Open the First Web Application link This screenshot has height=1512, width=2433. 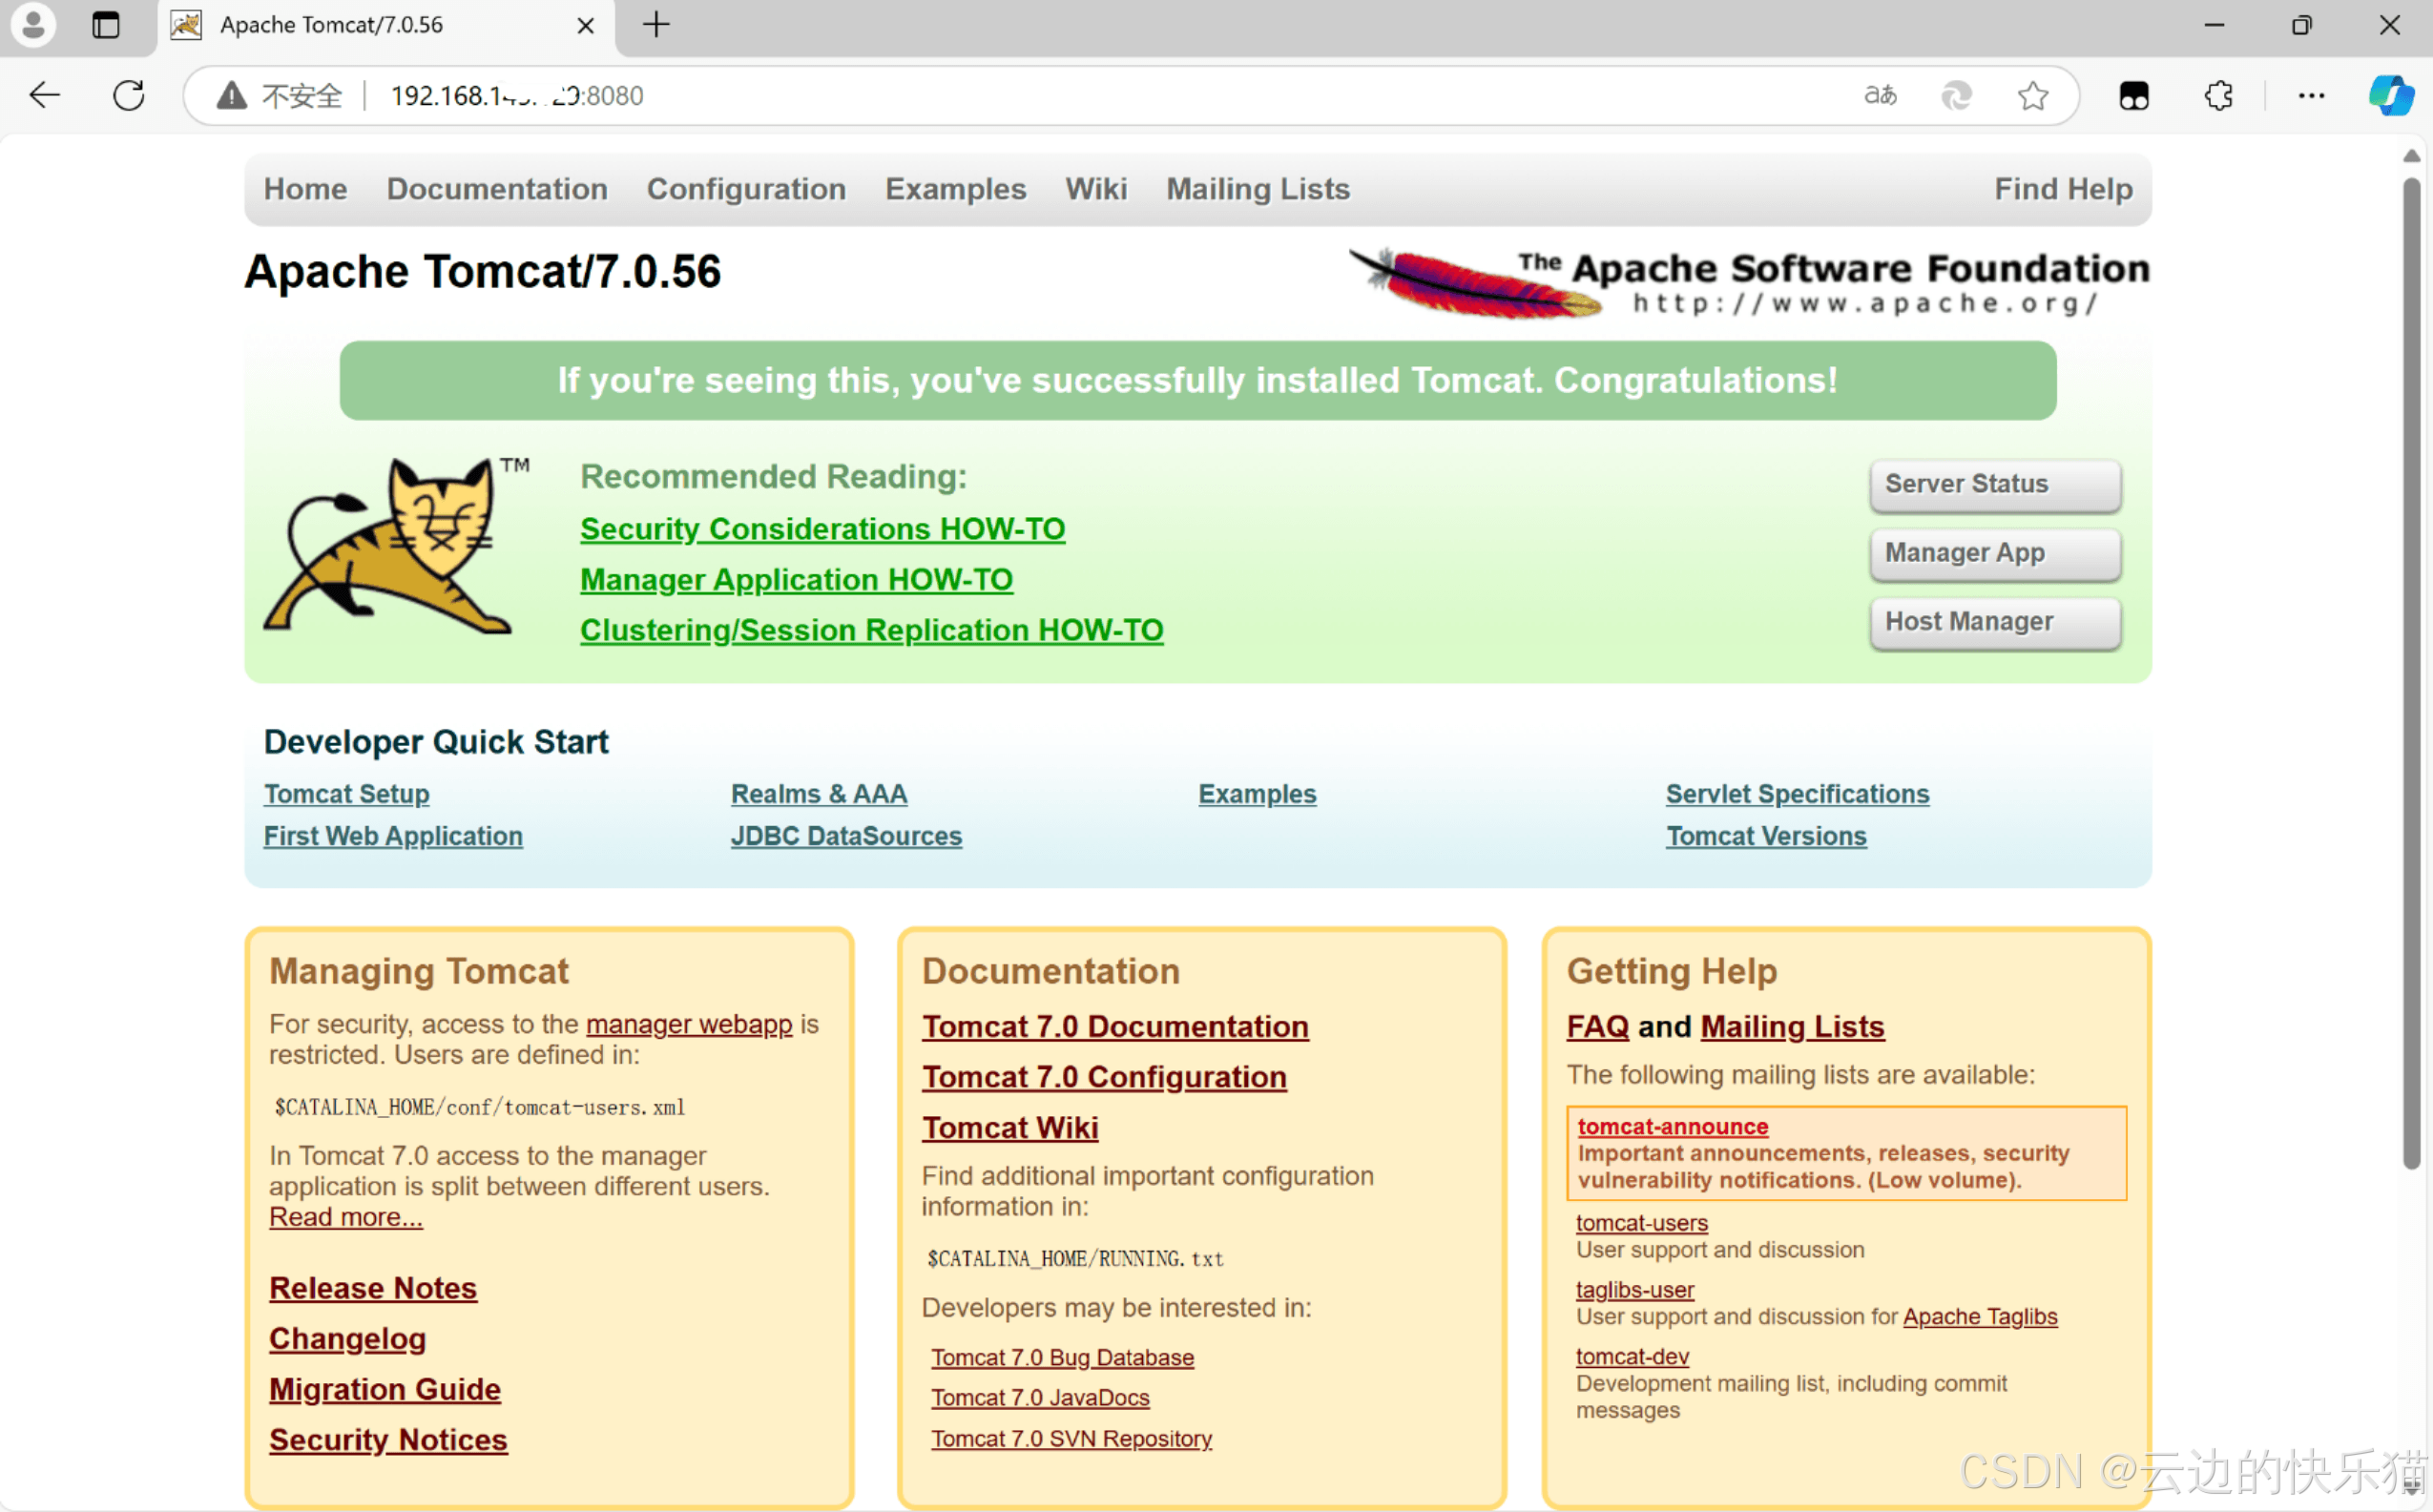pyautogui.click(x=393, y=836)
